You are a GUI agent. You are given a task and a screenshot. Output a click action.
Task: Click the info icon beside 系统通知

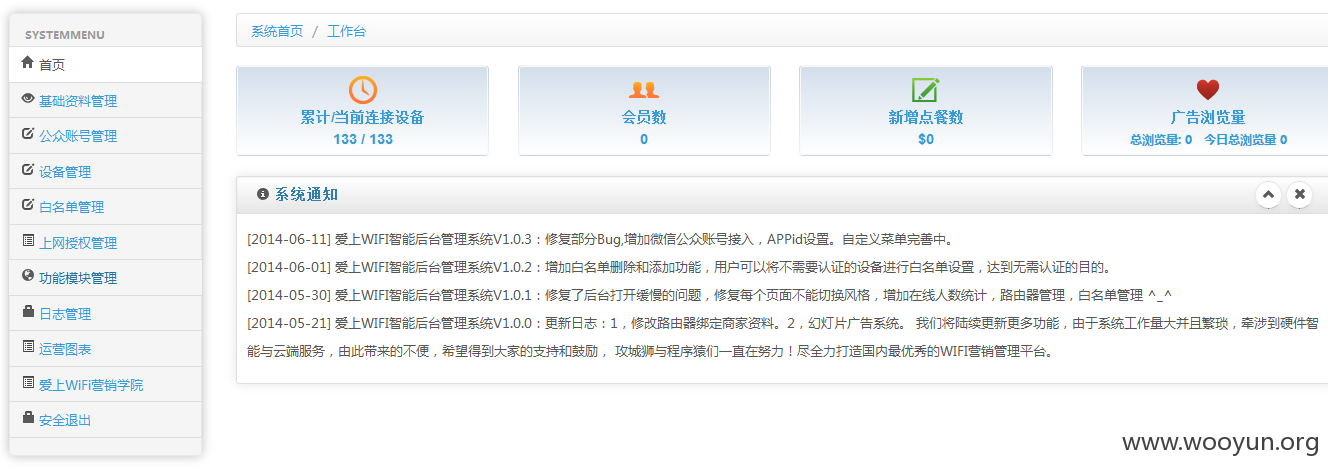pos(263,194)
